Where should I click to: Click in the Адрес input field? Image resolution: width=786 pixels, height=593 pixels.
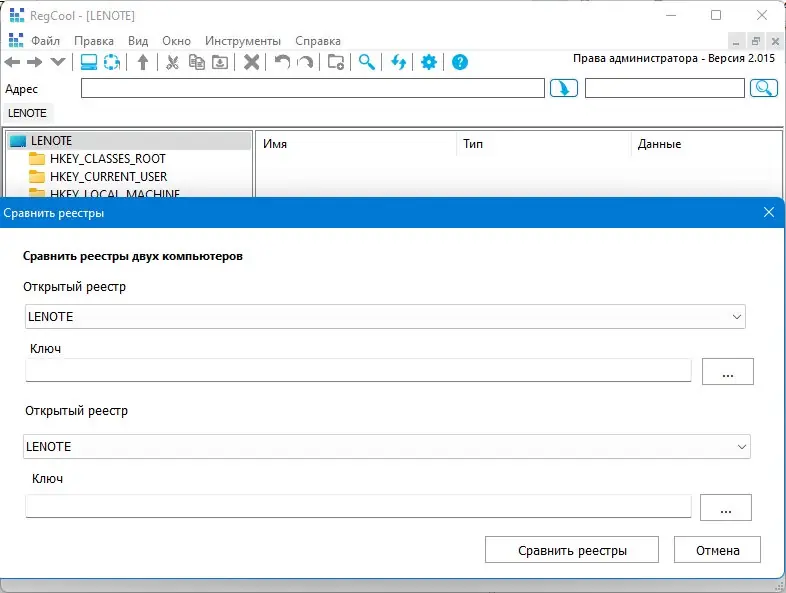[313, 88]
